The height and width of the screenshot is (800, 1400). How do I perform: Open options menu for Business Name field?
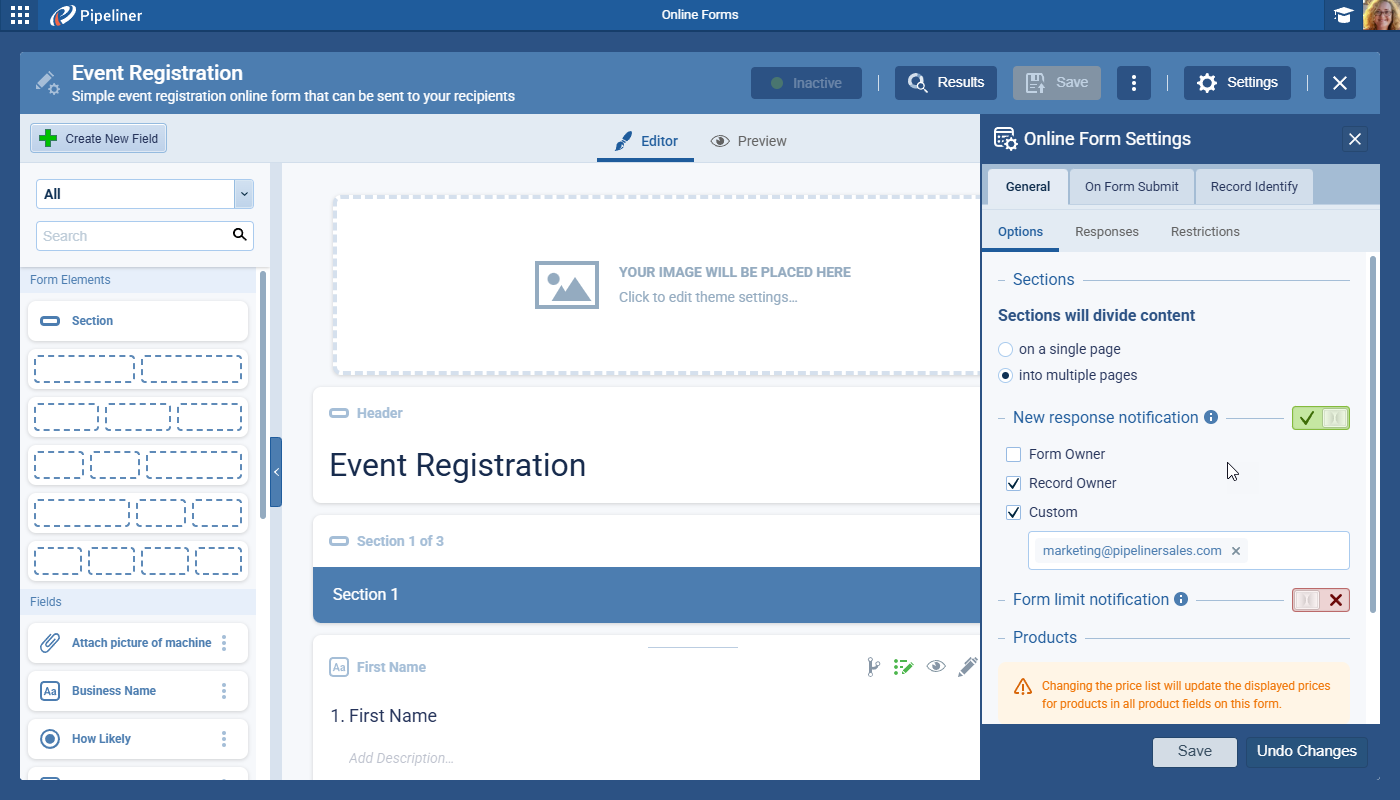224,691
